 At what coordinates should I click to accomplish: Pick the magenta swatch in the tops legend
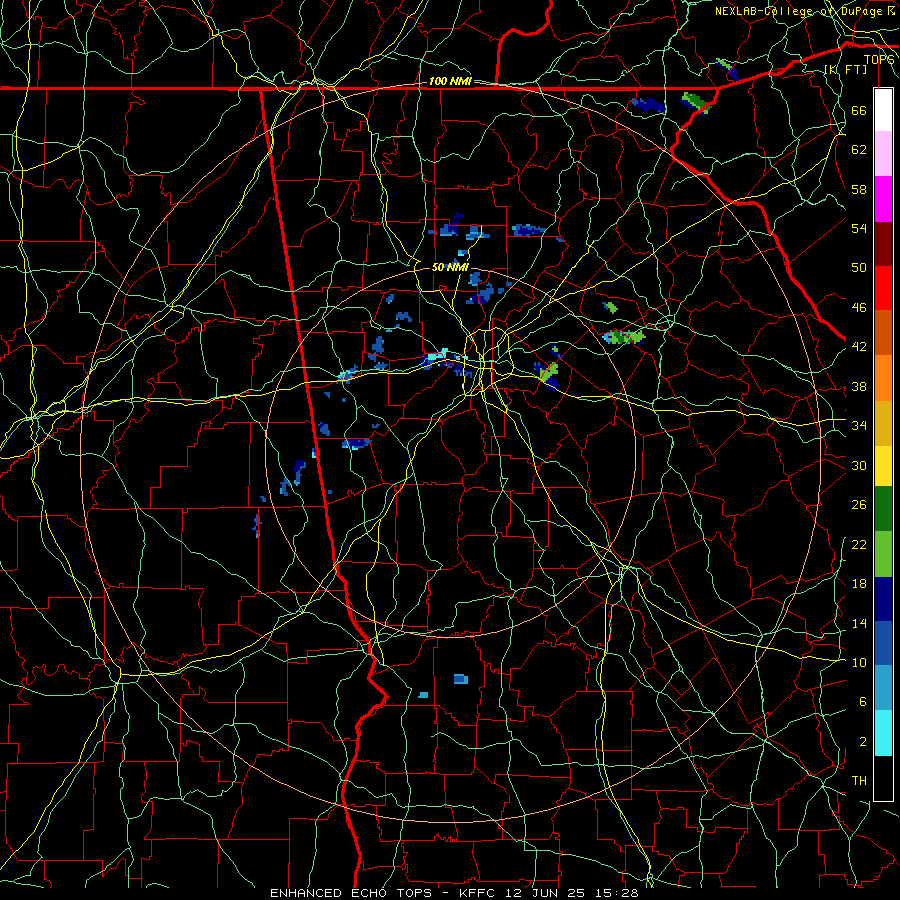883,199
